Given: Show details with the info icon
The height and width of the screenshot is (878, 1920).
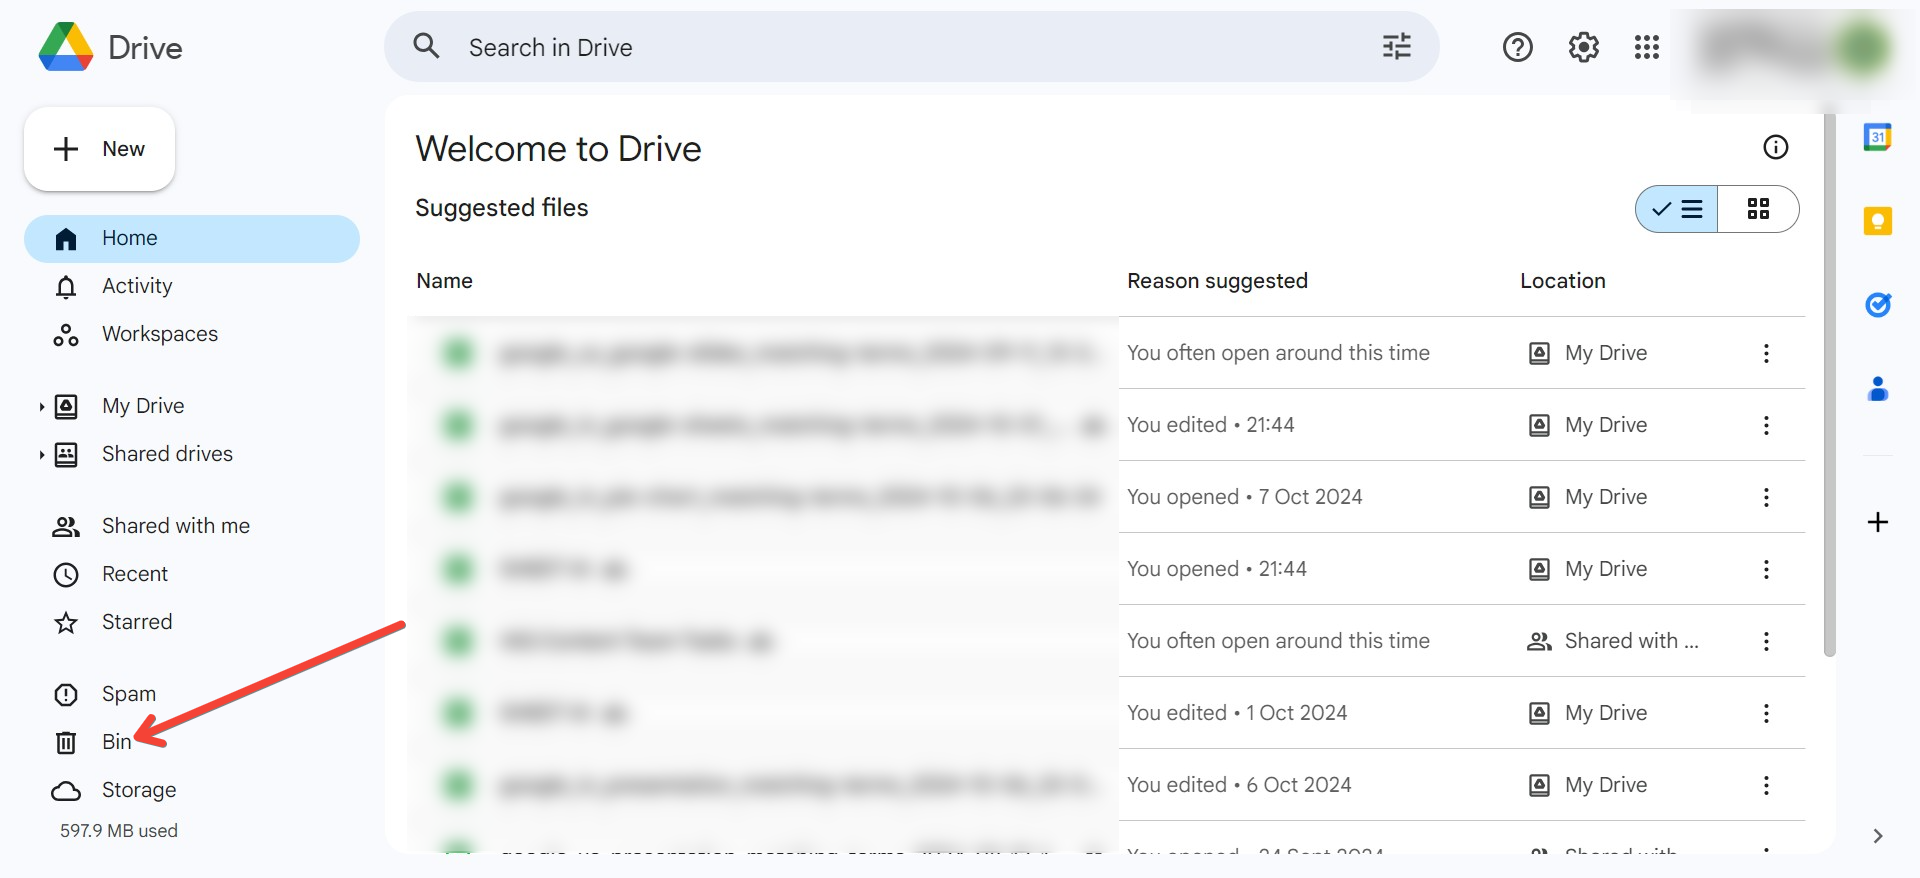Looking at the screenshot, I should tap(1775, 148).
